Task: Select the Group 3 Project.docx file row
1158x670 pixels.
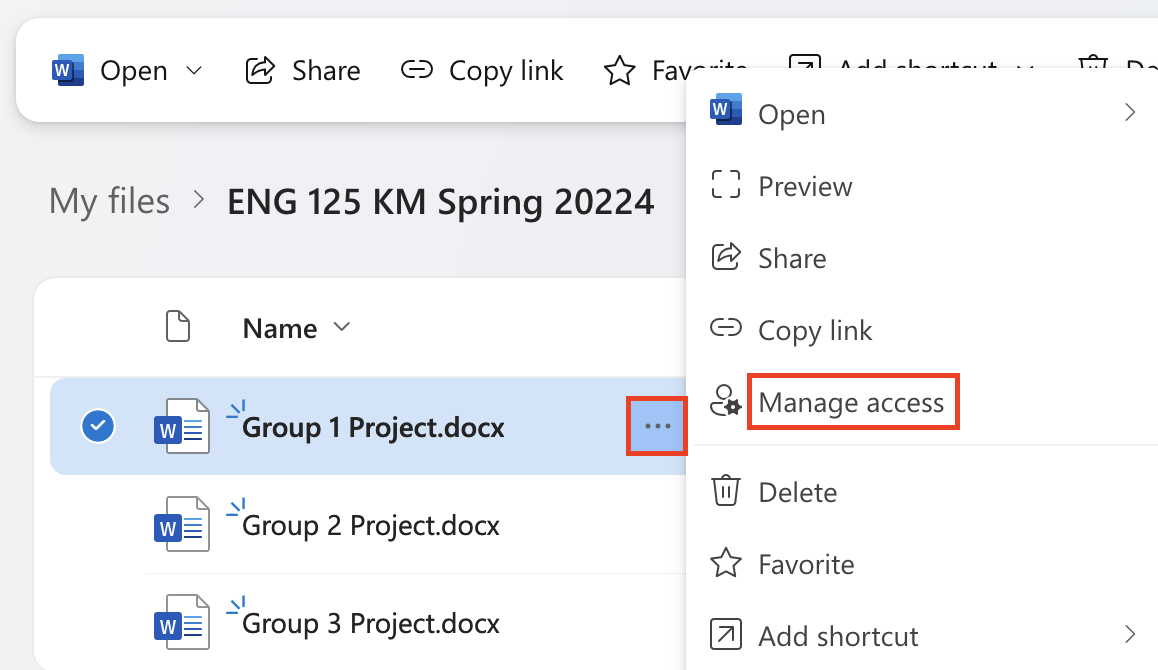Action: click(371, 622)
